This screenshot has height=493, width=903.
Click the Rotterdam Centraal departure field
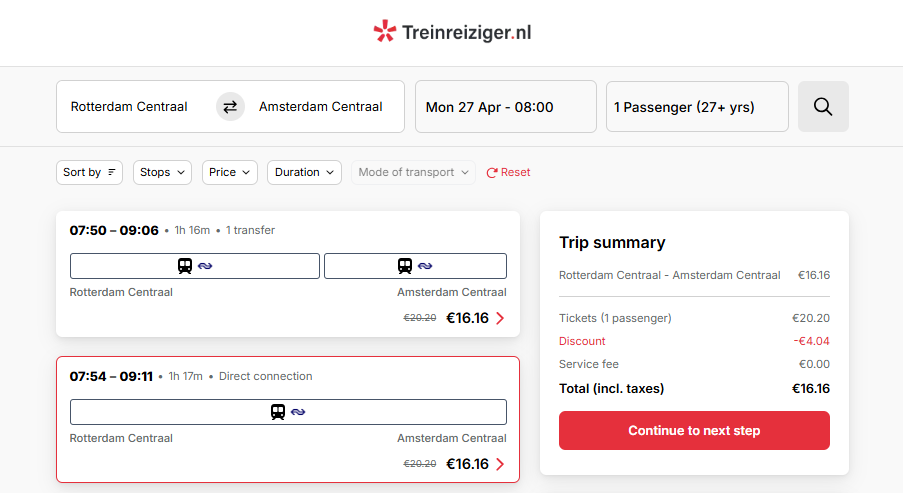coord(129,107)
